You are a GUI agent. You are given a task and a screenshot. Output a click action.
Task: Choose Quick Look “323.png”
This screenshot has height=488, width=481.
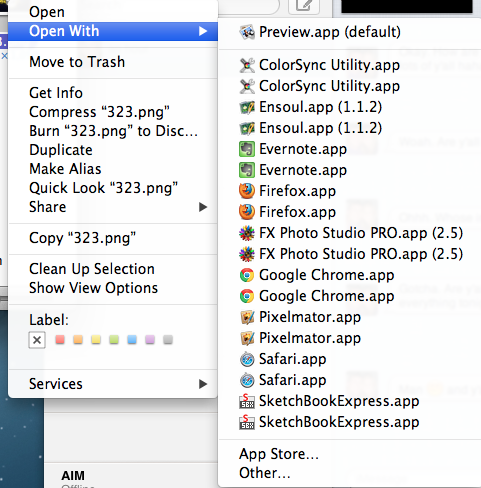(113, 188)
